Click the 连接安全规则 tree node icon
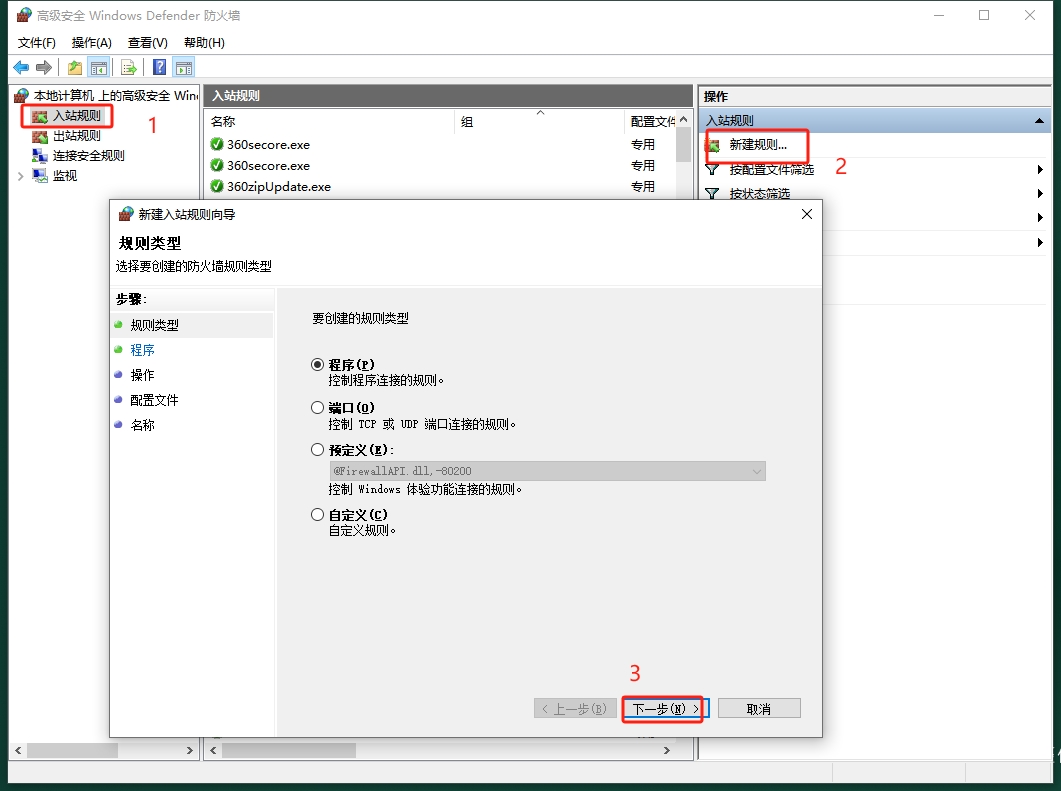 (40, 156)
